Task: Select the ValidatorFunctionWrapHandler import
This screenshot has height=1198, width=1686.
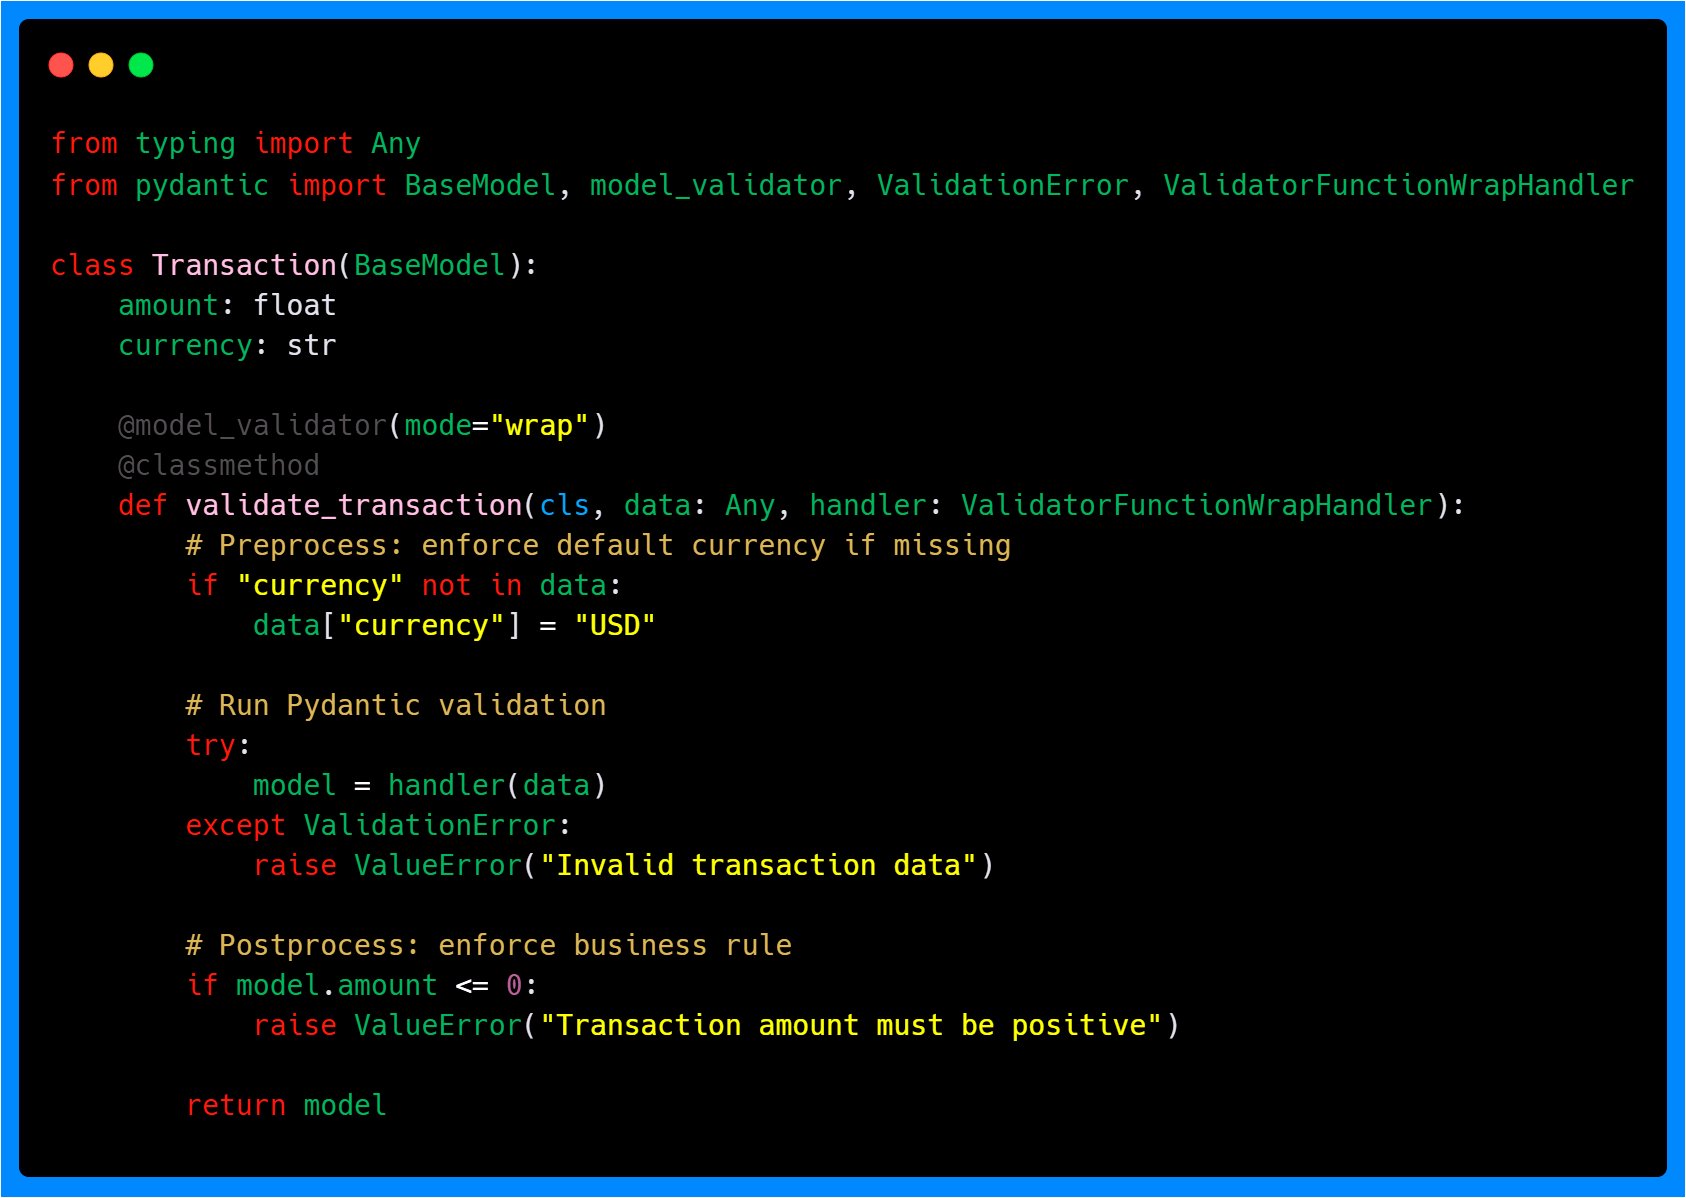Action: click(1396, 185)
